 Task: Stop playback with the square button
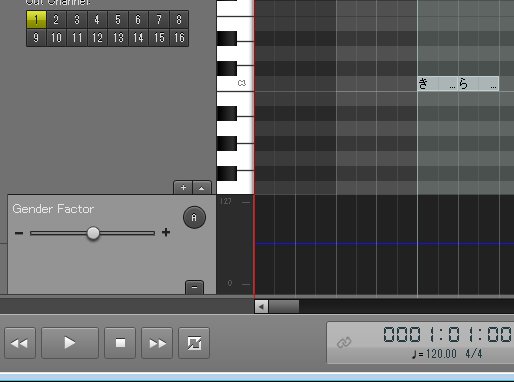(120, 343)
